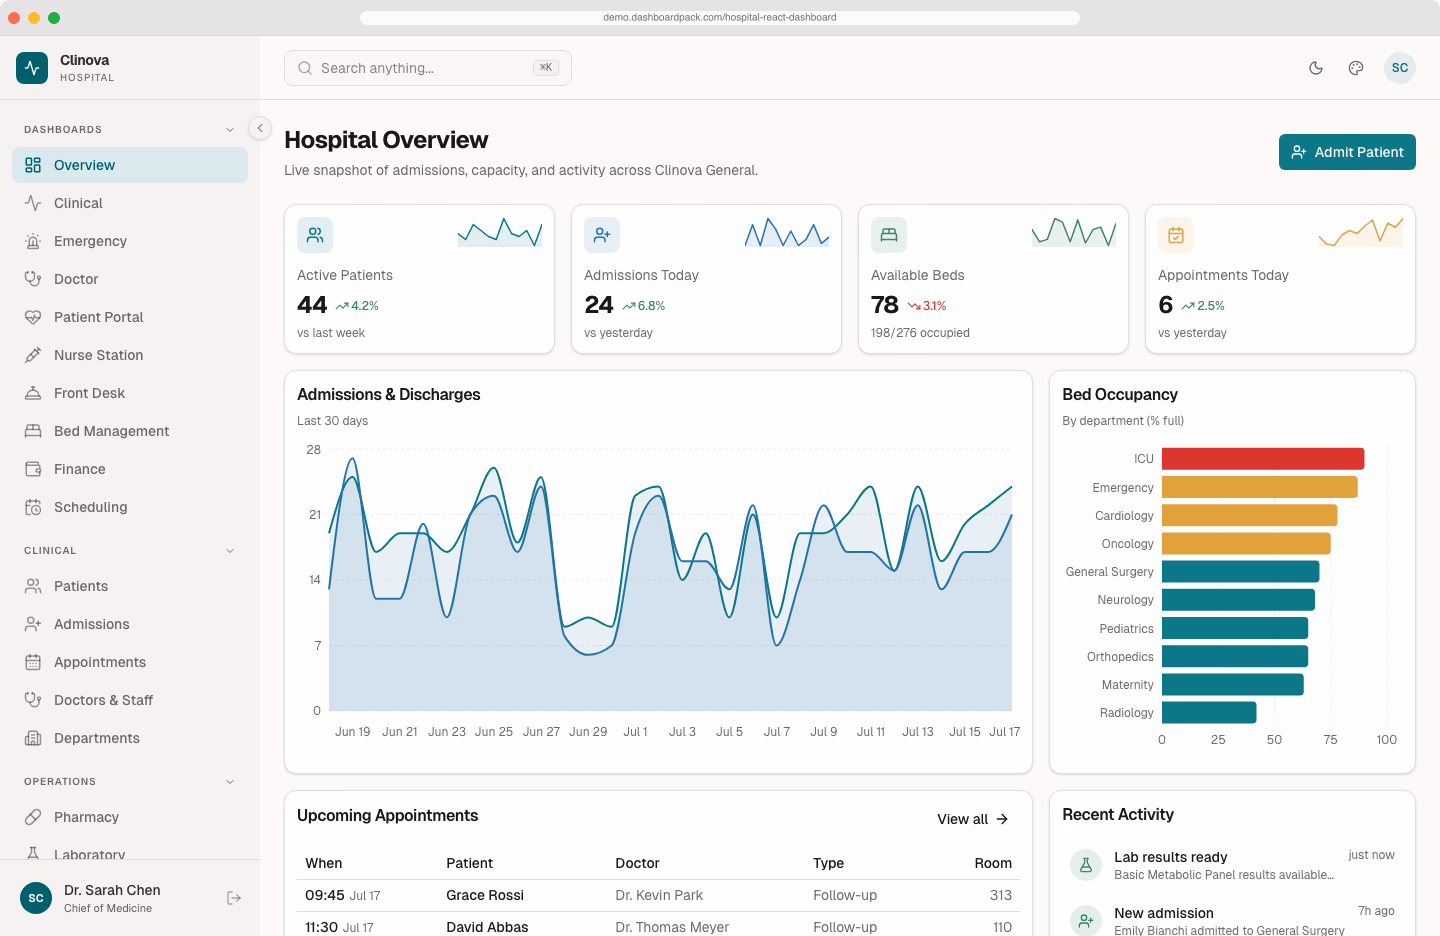Collapse the Dashboards section chevron
The image size is (1440, 936).
230,130
